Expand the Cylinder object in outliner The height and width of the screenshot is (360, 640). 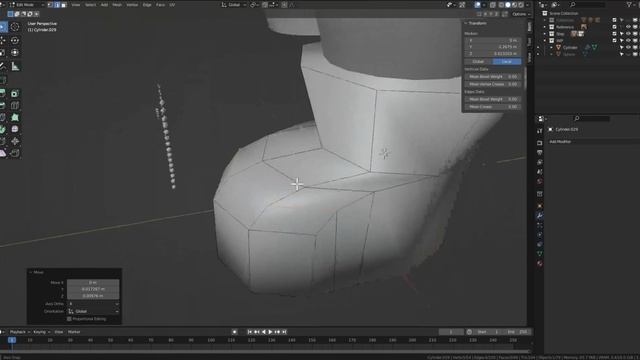(551, 47)
